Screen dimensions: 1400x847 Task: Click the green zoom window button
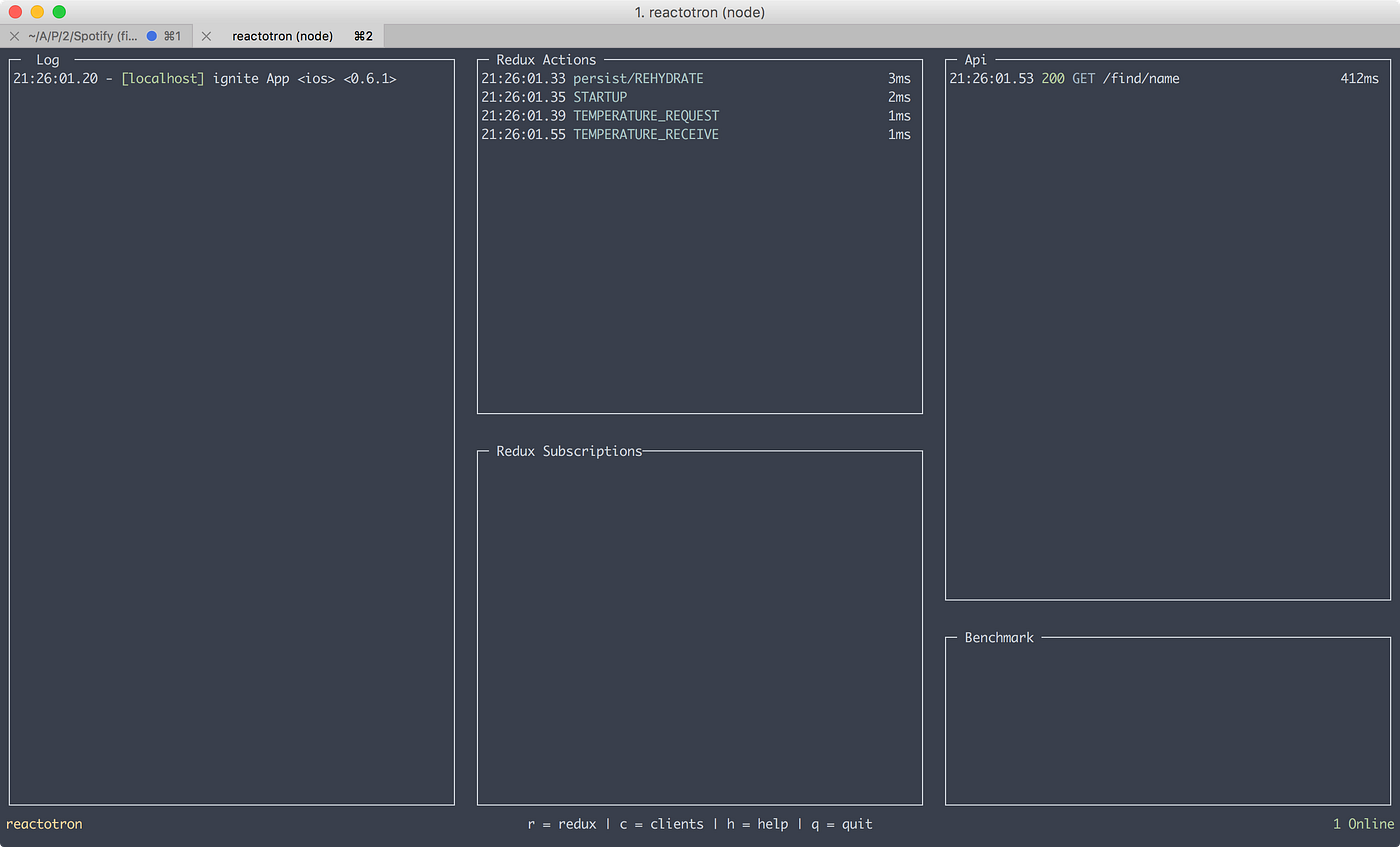click(59, 12)
